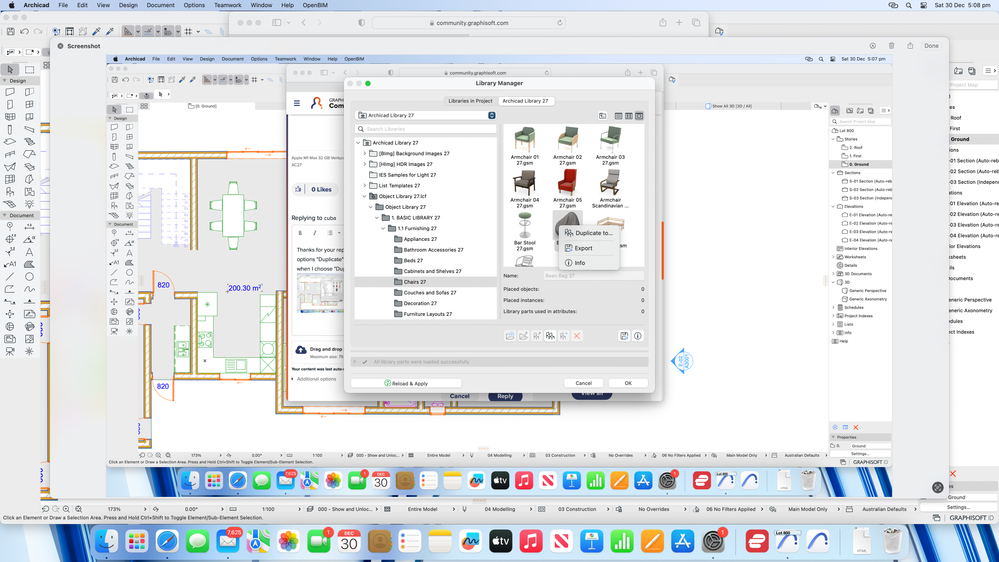Viewport: 999px width, 562px height.
Task: Collapse the Design section of the leftmost toolbox
Action: [4, 81]
